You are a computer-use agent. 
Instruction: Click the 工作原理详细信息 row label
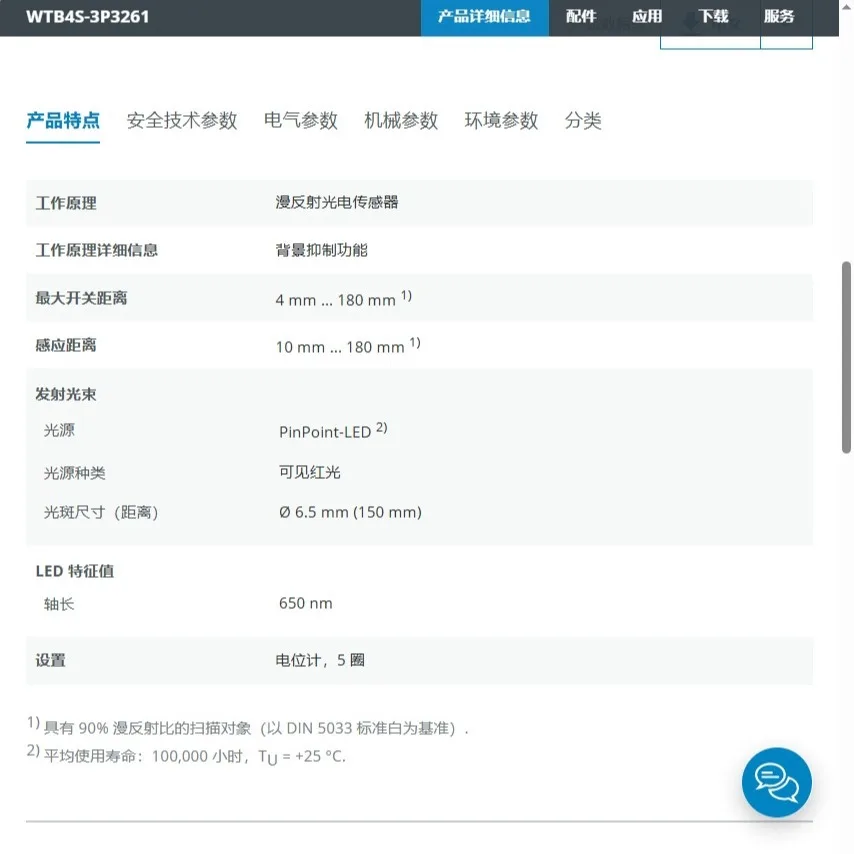96,251
